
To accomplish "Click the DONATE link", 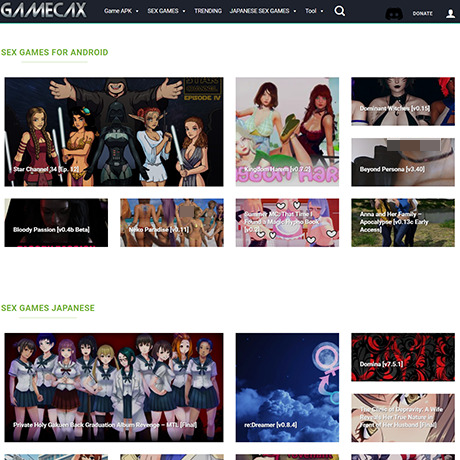I will click(x=422, y=14).
